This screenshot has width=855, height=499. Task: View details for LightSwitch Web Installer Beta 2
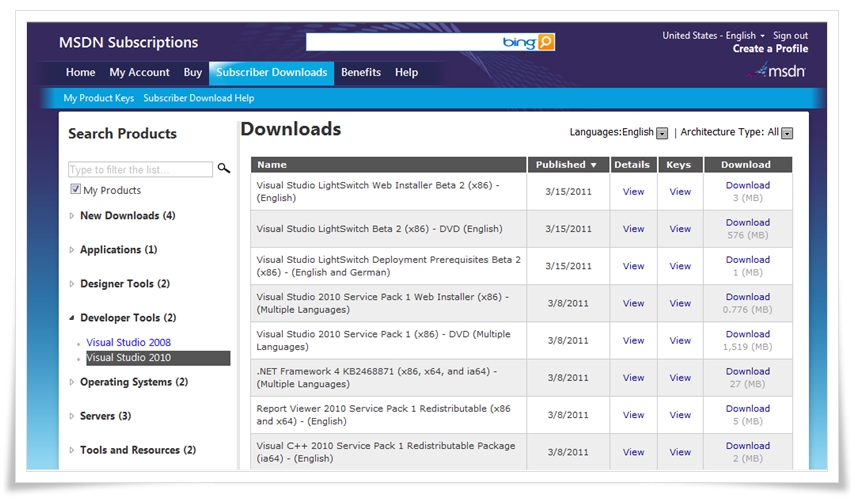click(633, 192)
